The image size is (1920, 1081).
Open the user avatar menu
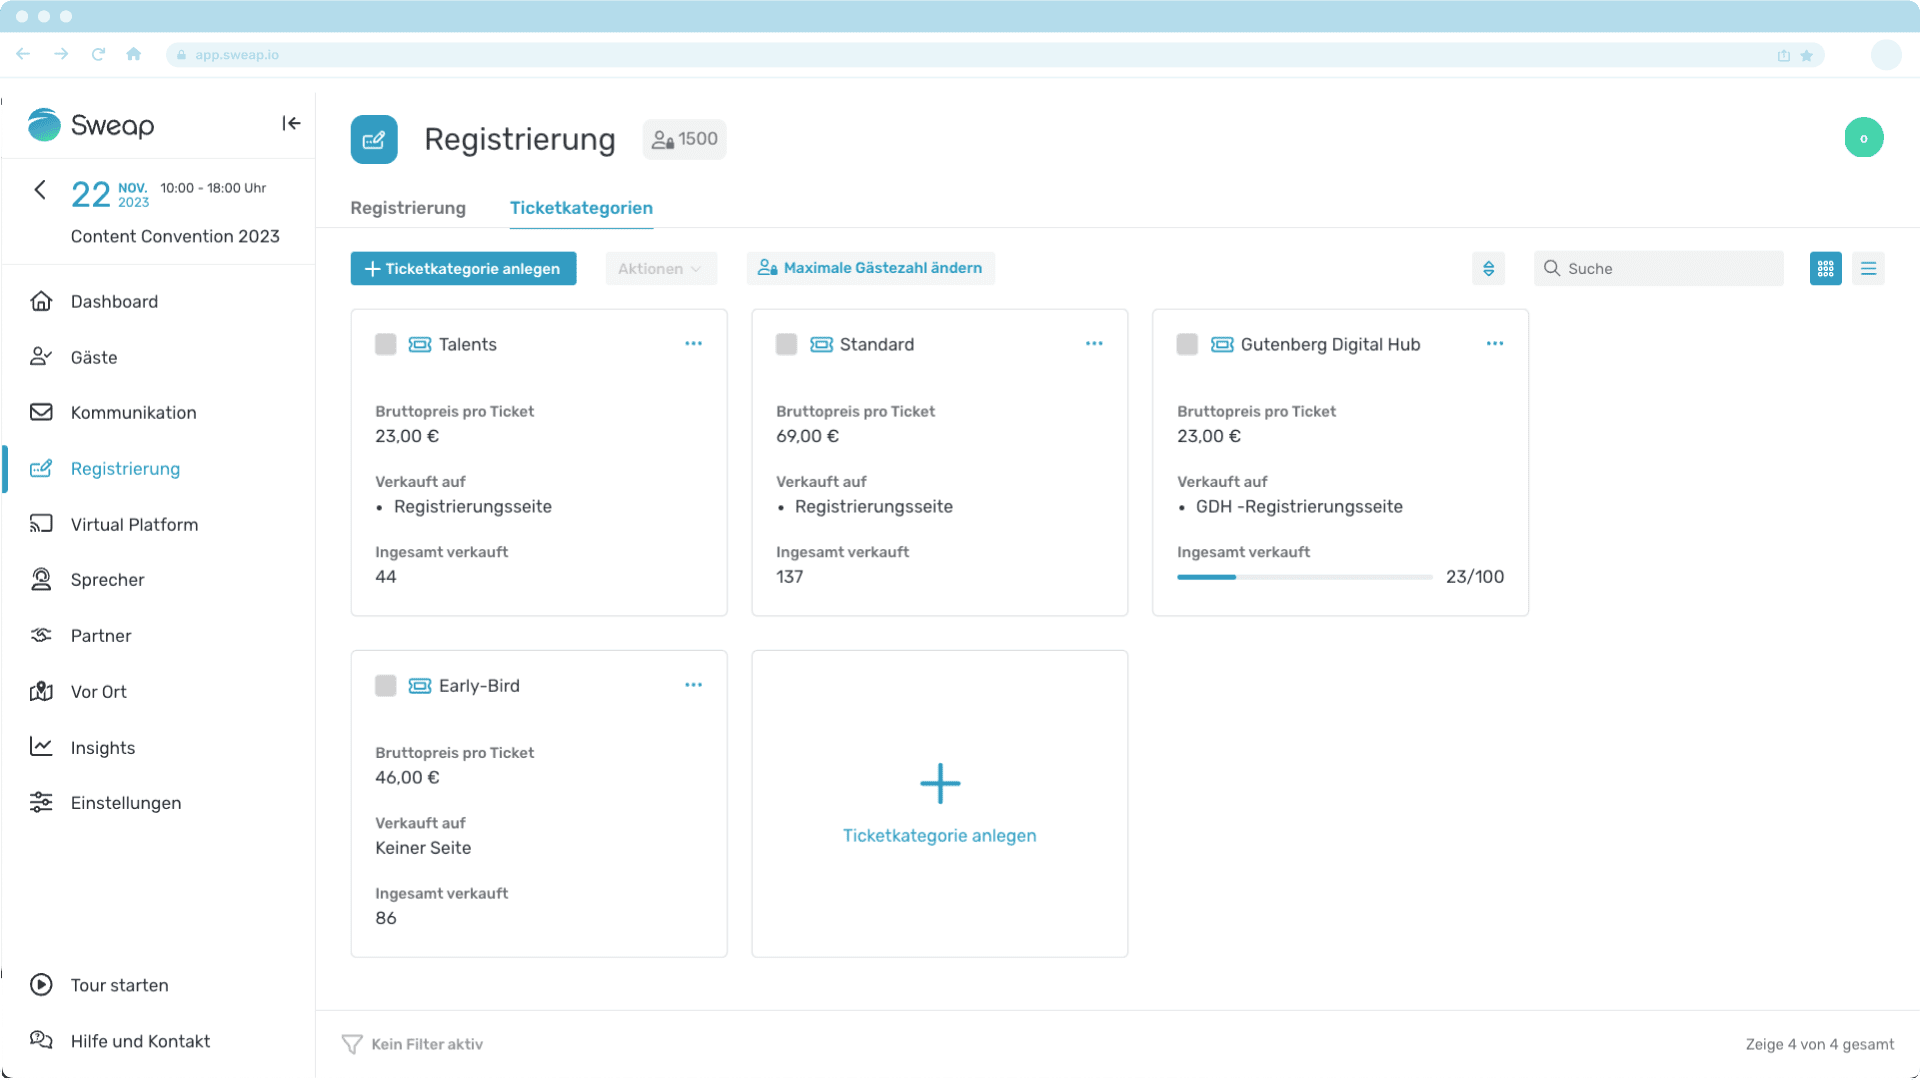pyautogui.click(x=1863, y=138)
